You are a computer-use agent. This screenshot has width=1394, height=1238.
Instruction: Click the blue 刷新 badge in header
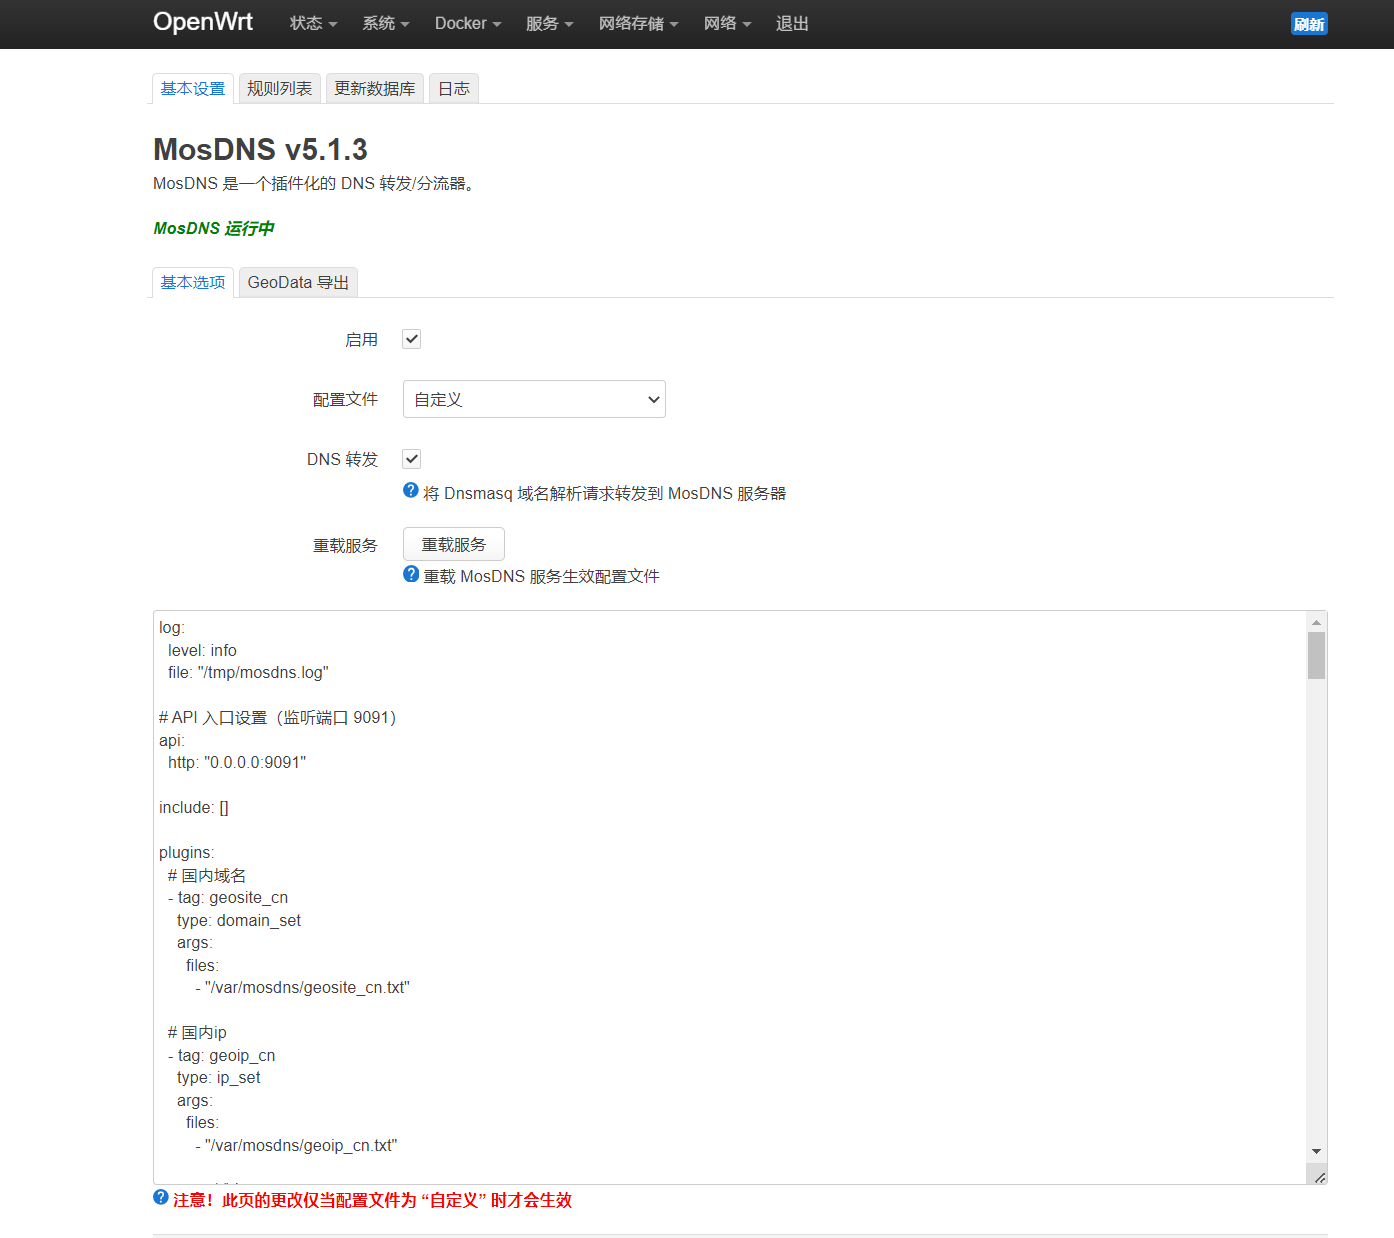click(1308, 24)
